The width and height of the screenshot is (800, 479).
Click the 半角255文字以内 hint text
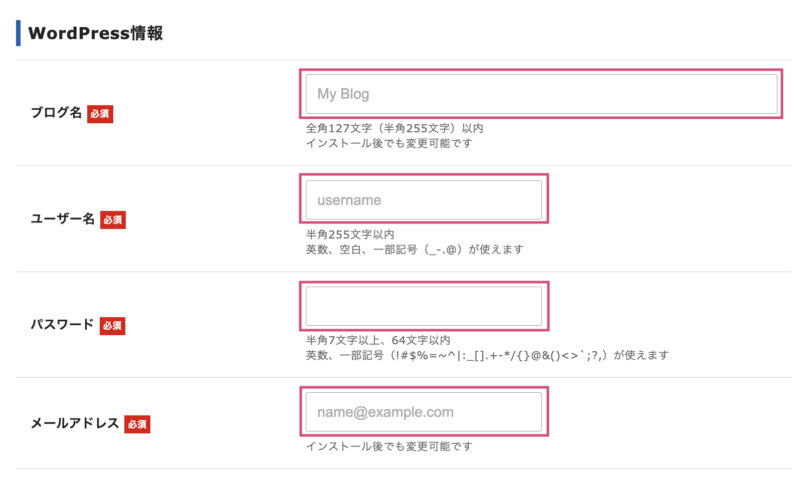tap(350, 235)
